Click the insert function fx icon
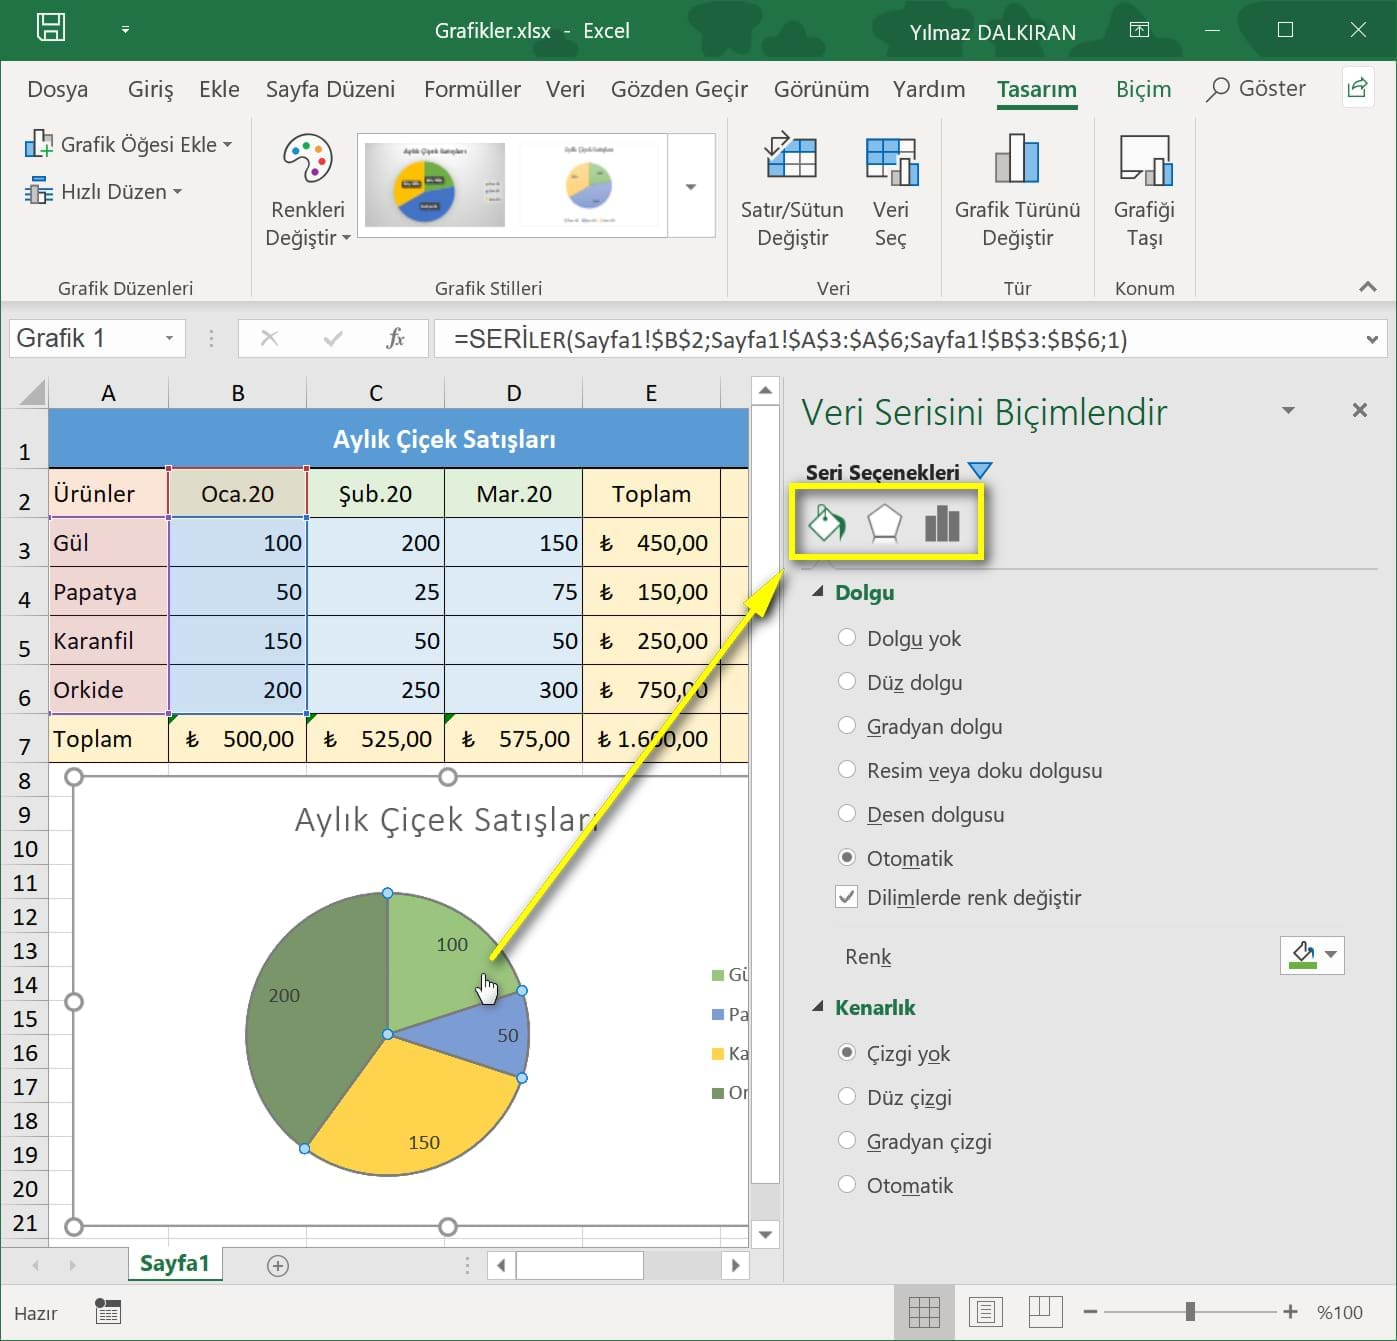This screenshot has height=1341, width=1397. pyautogui.click(x=395, y=338)
